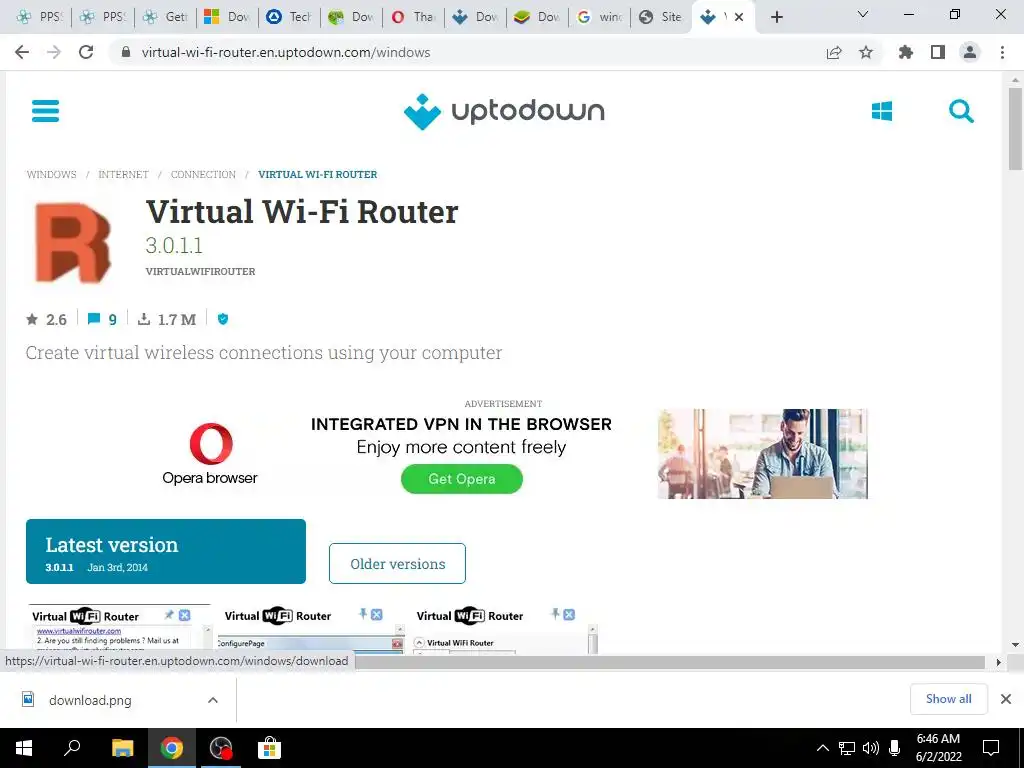Viewport: 1024px width, 768px height.
Task: Open Chrome three-dot menu
Action: [x=1002, y=52]
